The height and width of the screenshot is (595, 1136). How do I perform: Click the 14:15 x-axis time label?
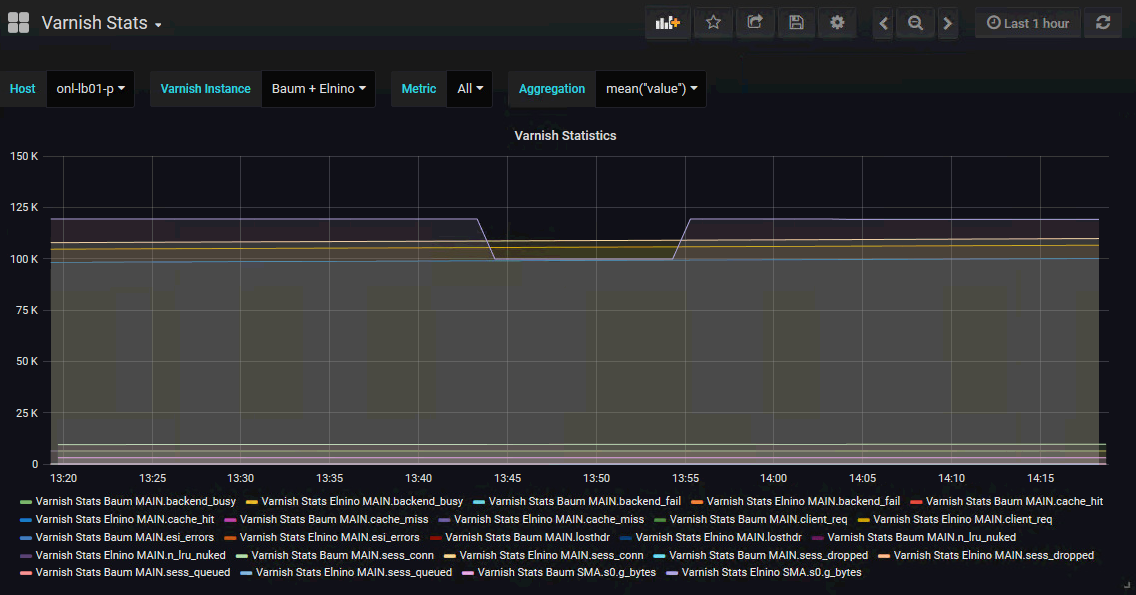pyautogui.click(x=1040, y=478)
